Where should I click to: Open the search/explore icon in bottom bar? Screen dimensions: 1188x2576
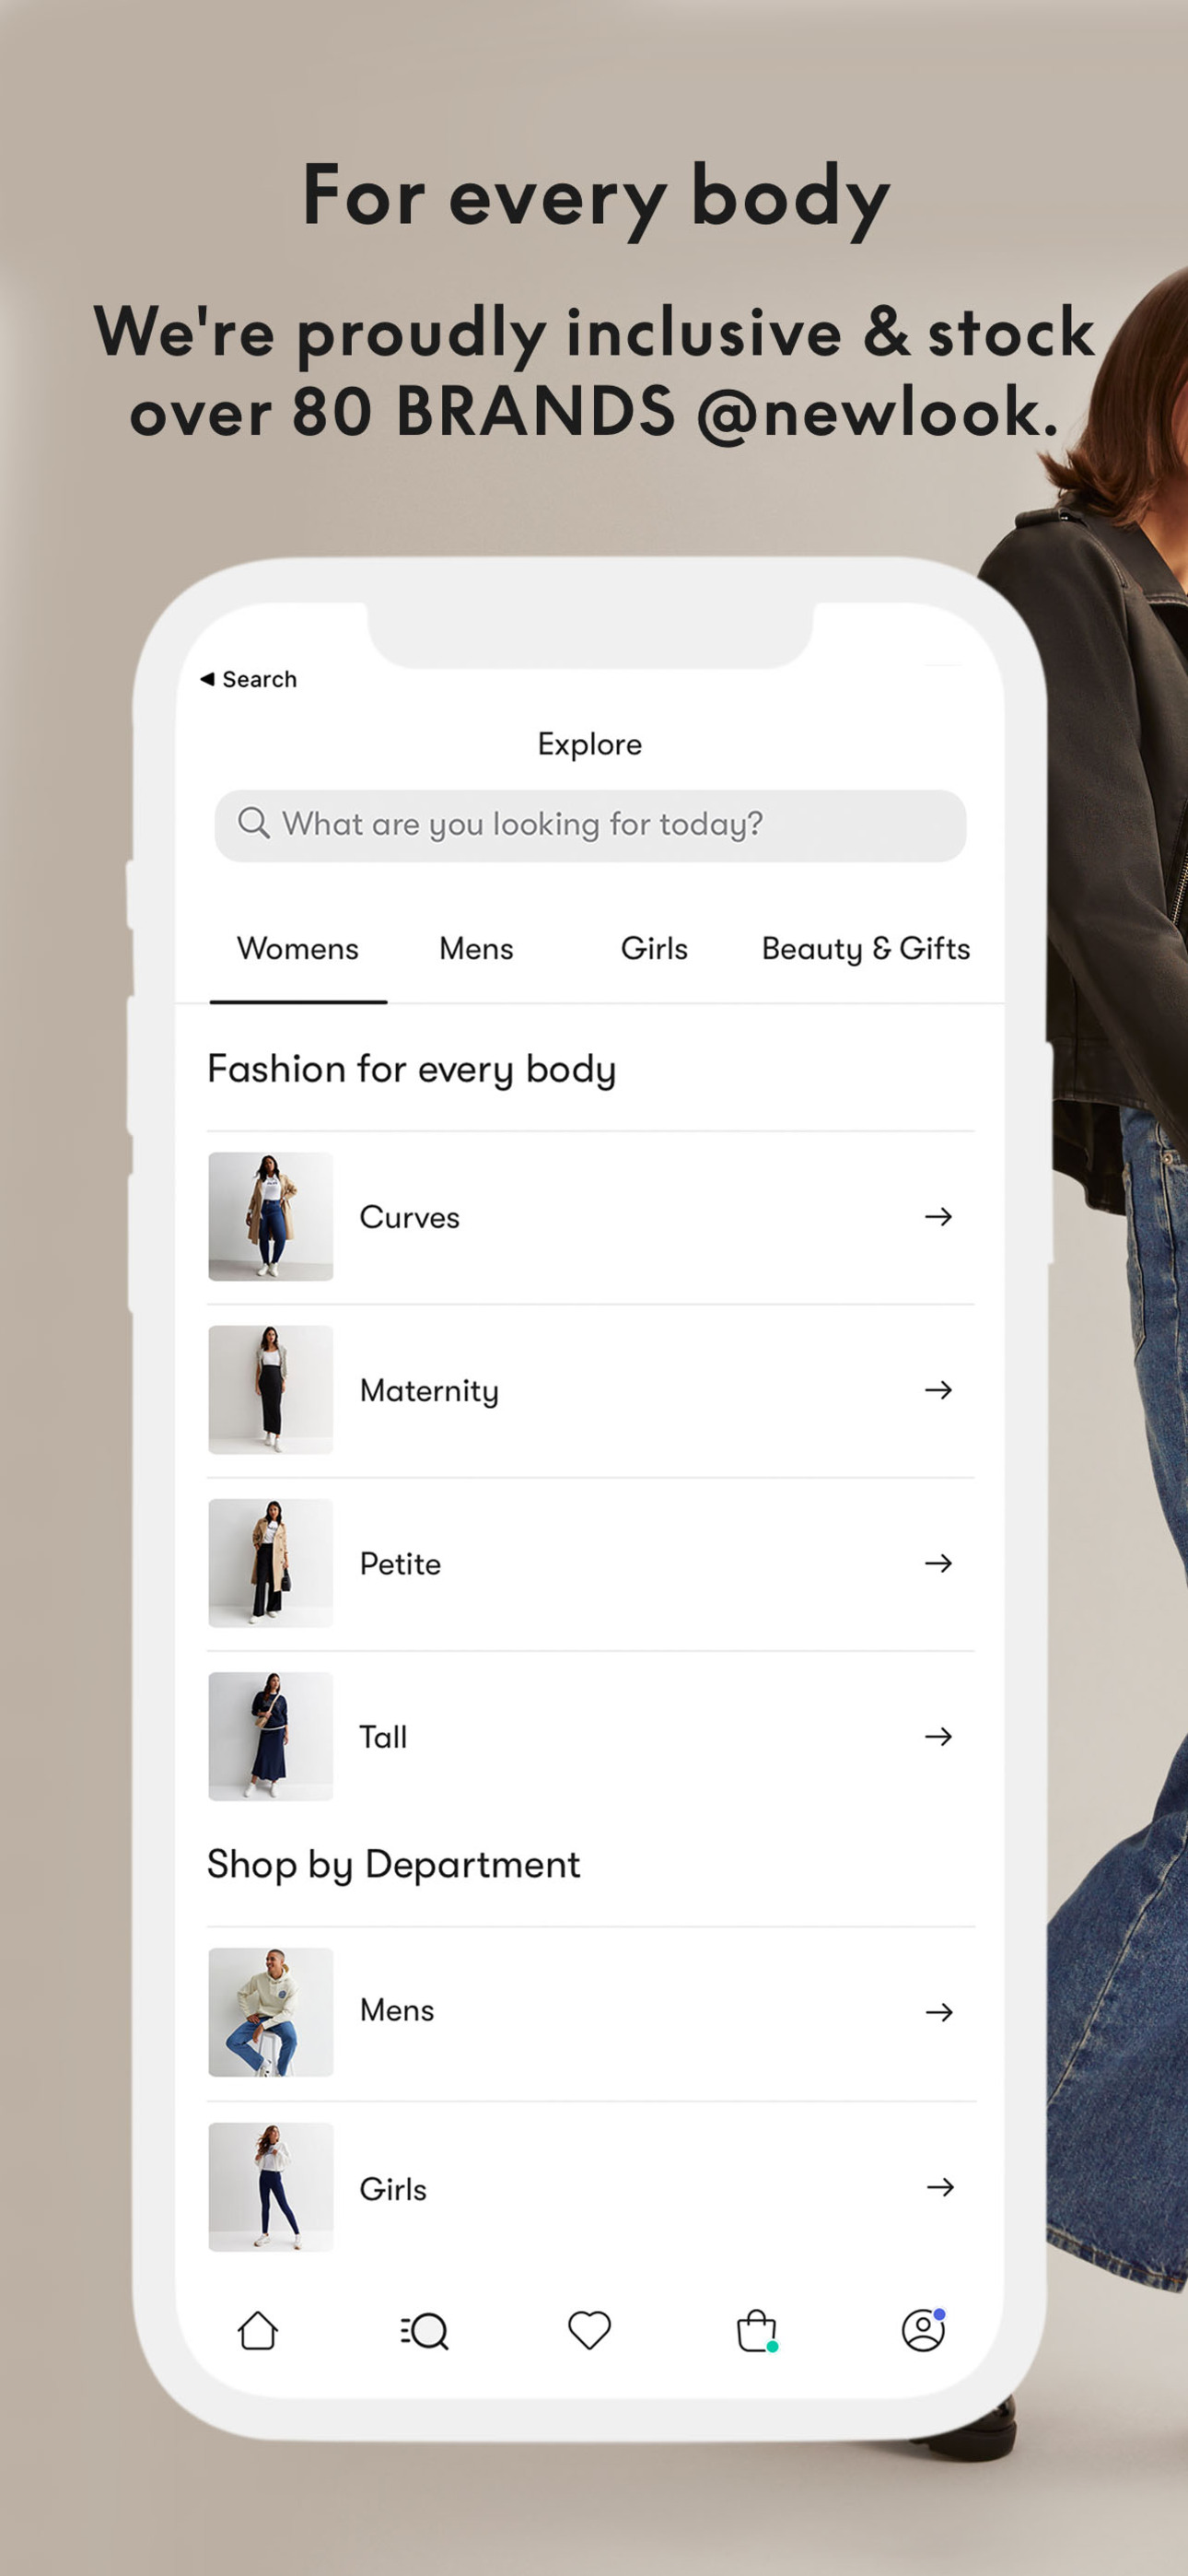click(423, 2331)
